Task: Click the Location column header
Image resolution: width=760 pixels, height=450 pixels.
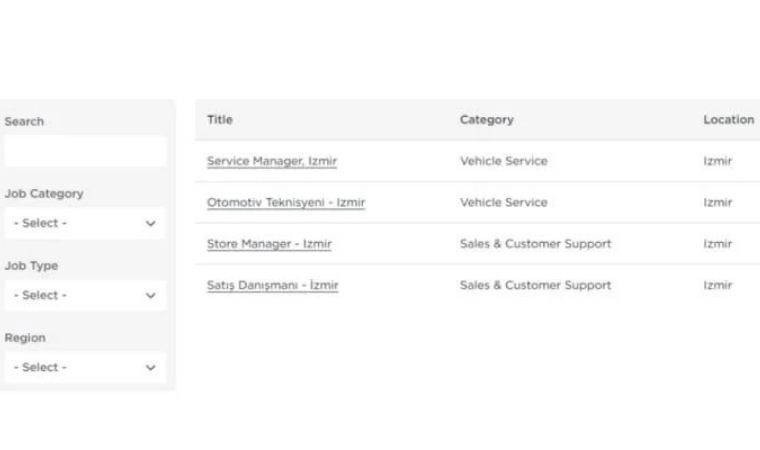Action: [x=728, y=120]
